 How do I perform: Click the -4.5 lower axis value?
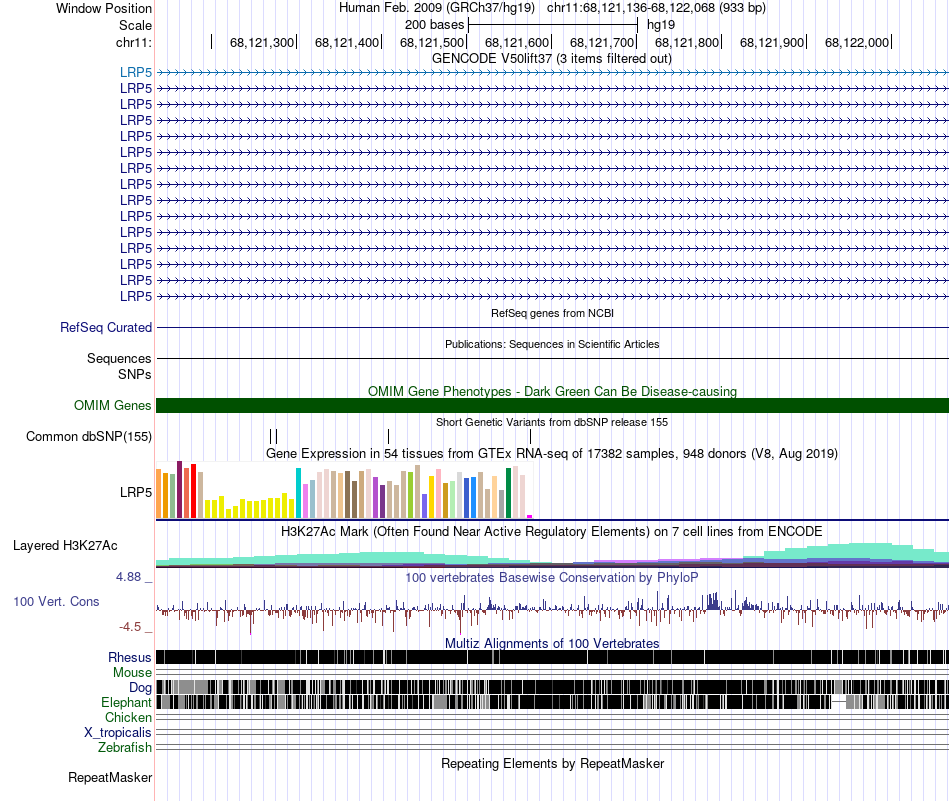(x=130, y=627)
